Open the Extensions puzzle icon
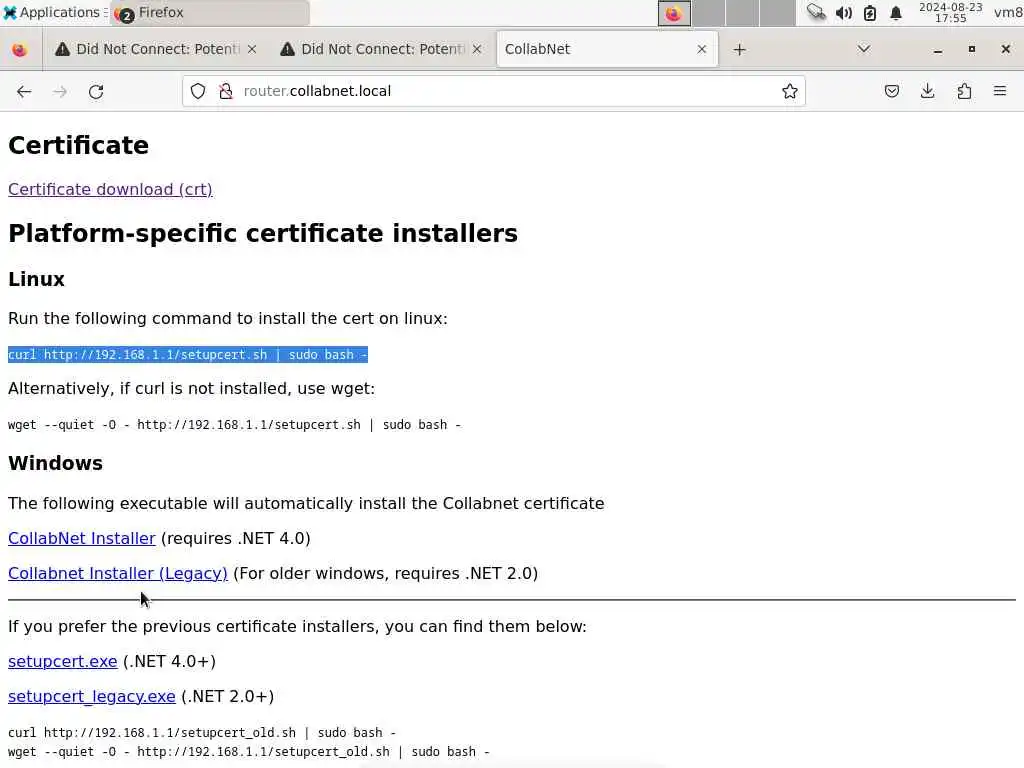1024x768 pixels. (964, 91)
